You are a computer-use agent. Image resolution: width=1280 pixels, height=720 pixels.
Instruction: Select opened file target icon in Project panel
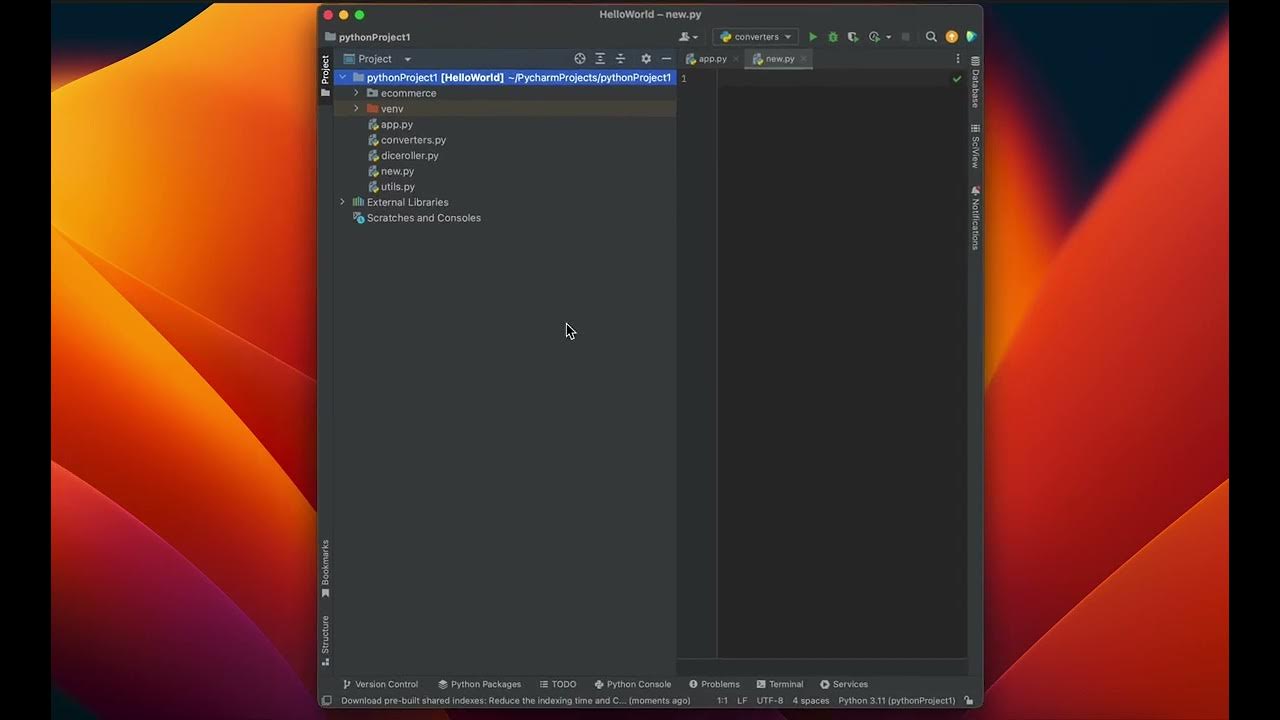point(580,59)
